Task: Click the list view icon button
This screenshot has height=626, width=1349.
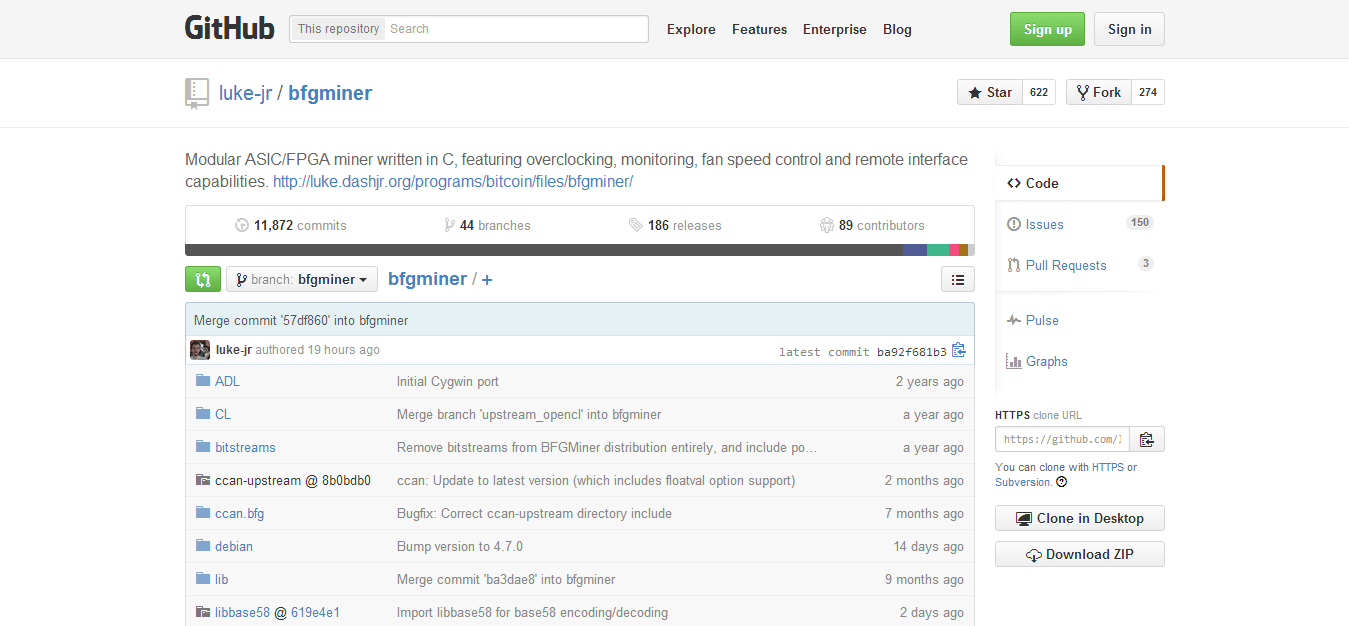Action: [958, 279]
